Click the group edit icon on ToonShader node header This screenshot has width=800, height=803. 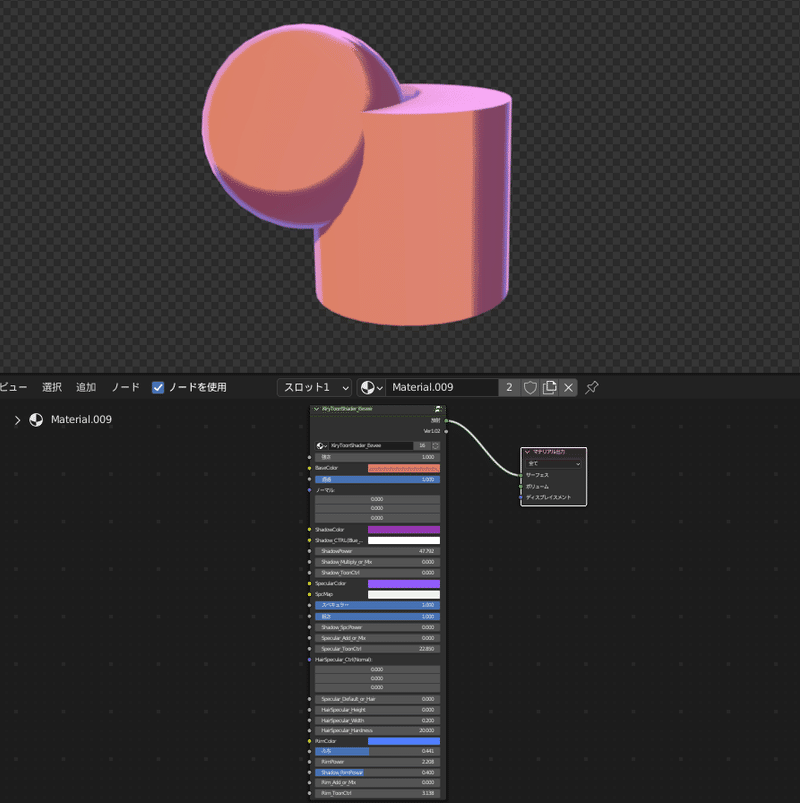pyautogui.click(x=438, y=409)
